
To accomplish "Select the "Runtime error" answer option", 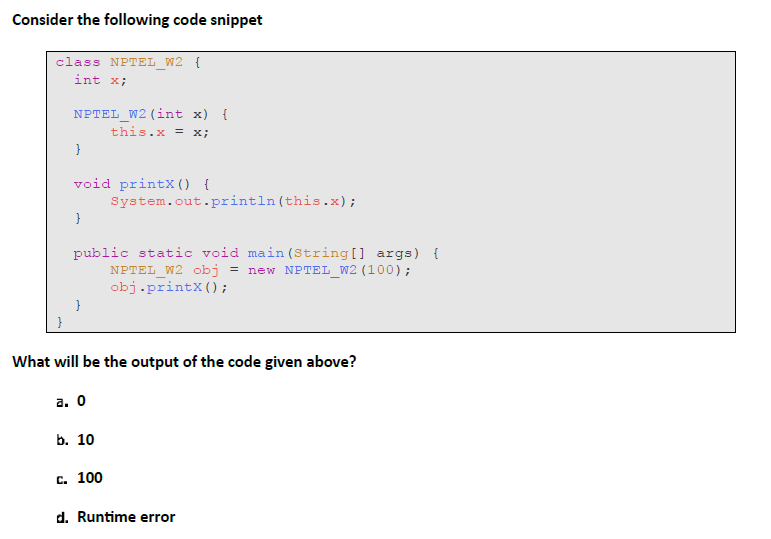I will point(116,517).
